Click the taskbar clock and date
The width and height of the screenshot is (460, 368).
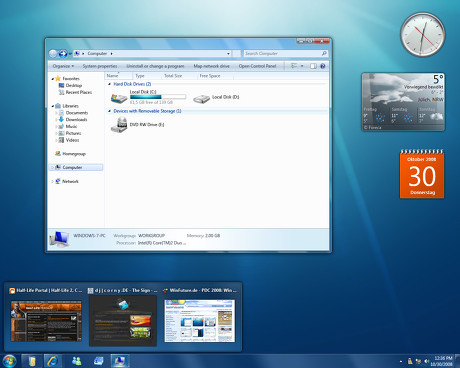443,361
